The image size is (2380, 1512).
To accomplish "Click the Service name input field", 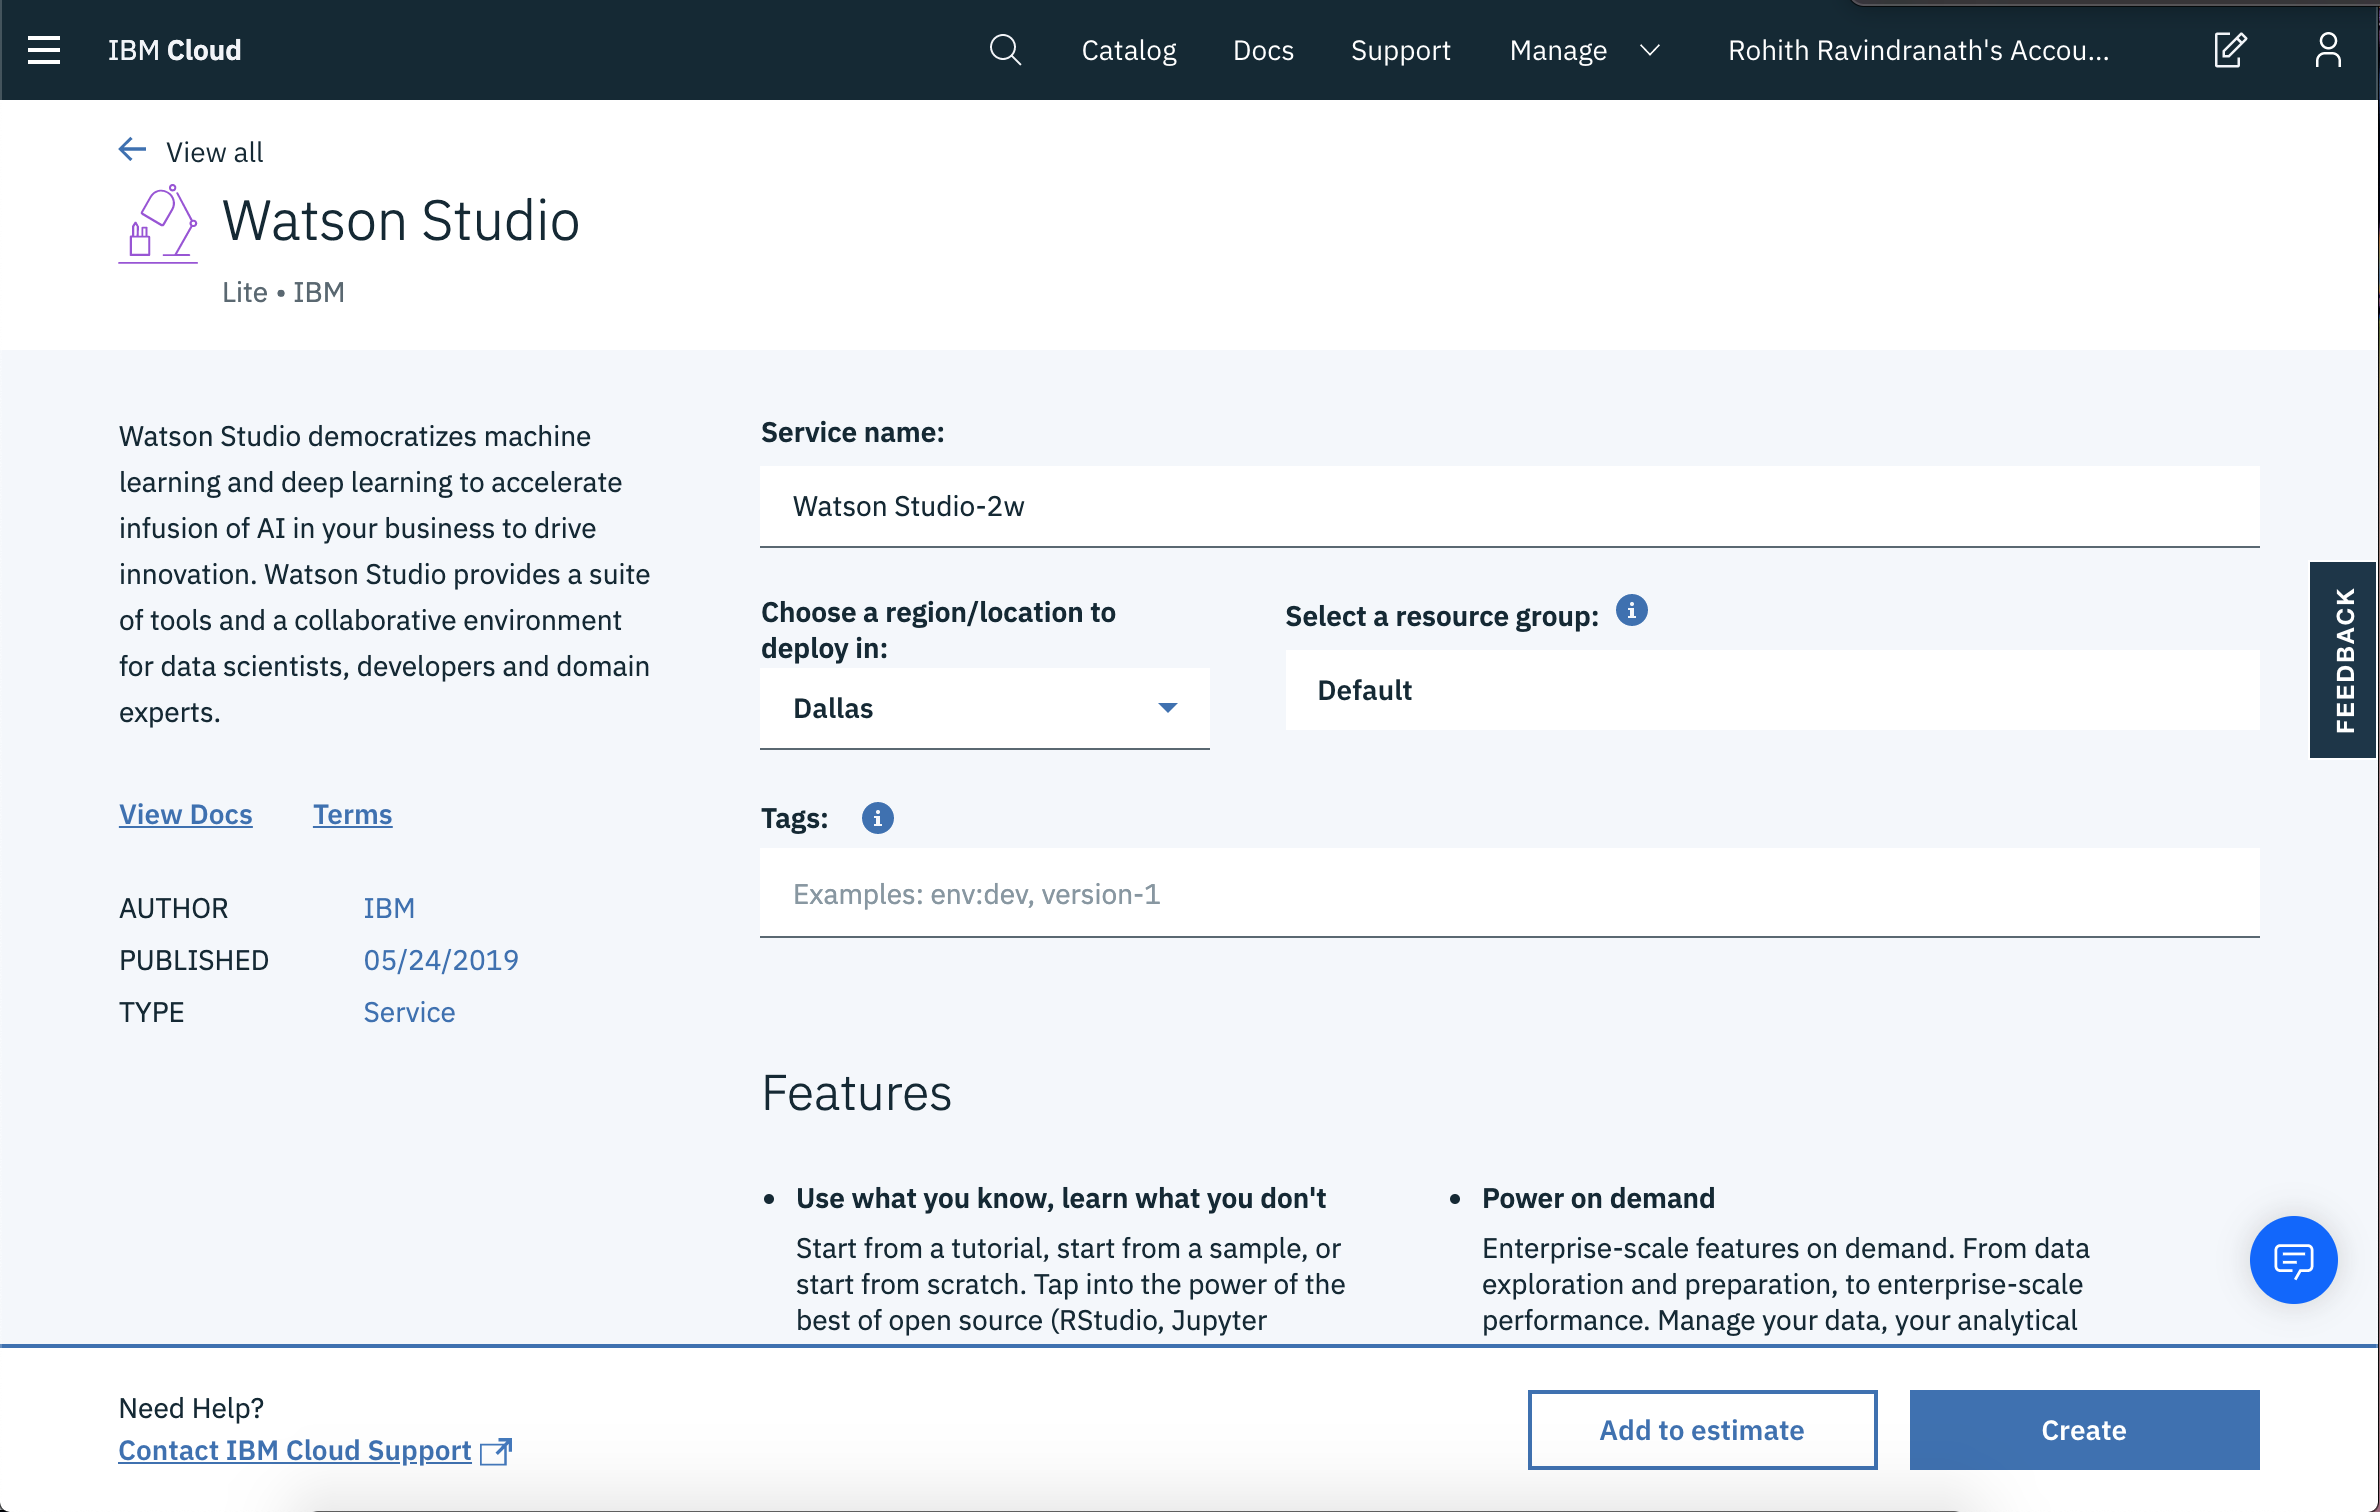I will click(x=1509, y=506).
